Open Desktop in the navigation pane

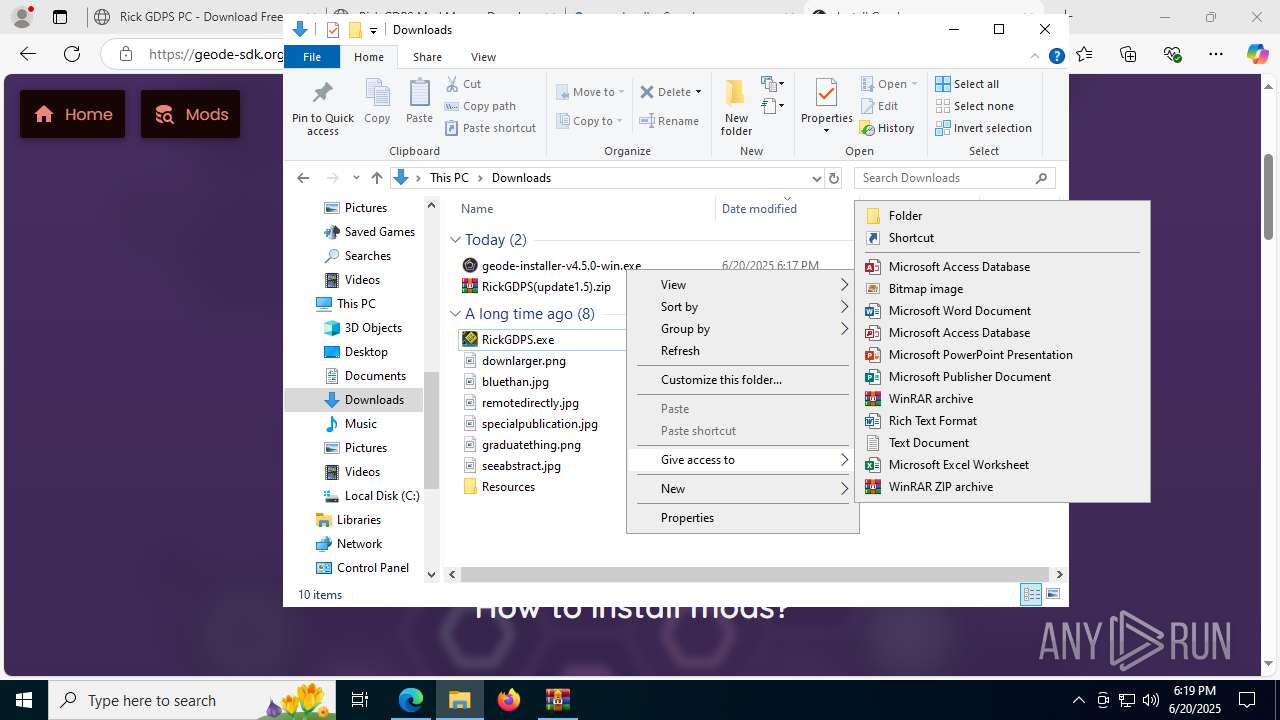tap(355, 352)
